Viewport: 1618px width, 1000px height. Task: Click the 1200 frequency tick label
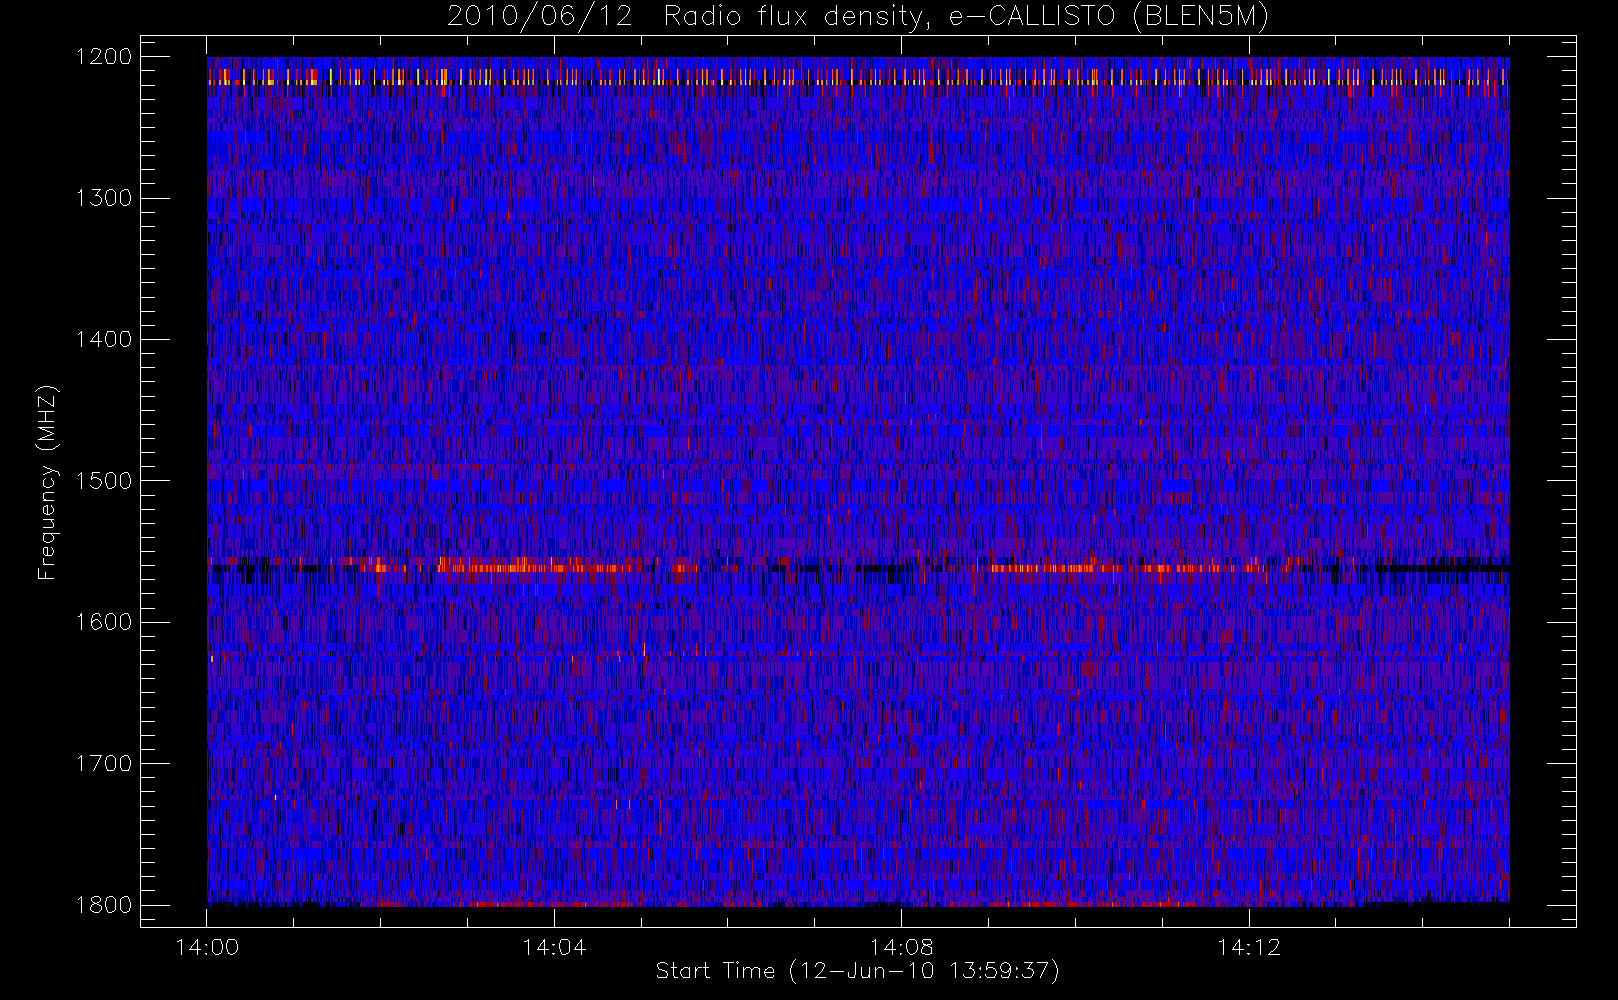104,57
